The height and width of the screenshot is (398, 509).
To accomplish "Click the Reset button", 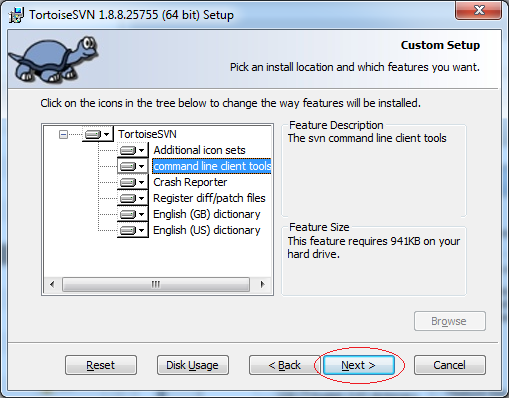I will (101, 365).
